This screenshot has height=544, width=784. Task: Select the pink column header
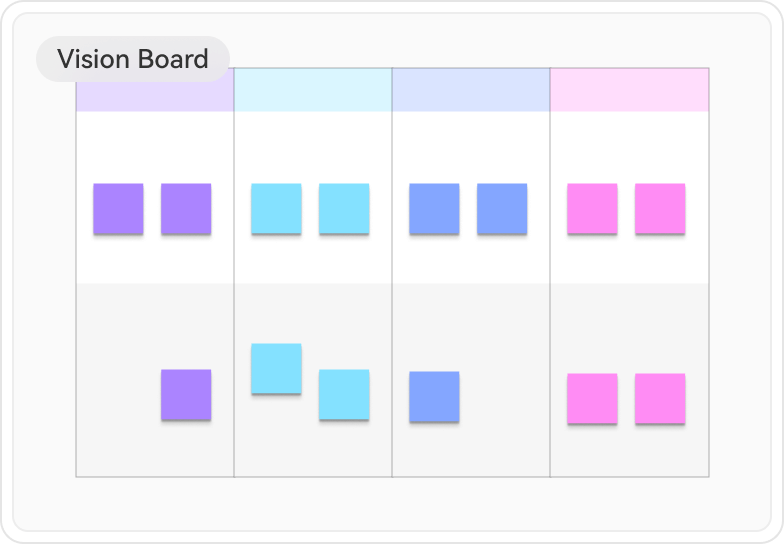click(x=629, y=90)
